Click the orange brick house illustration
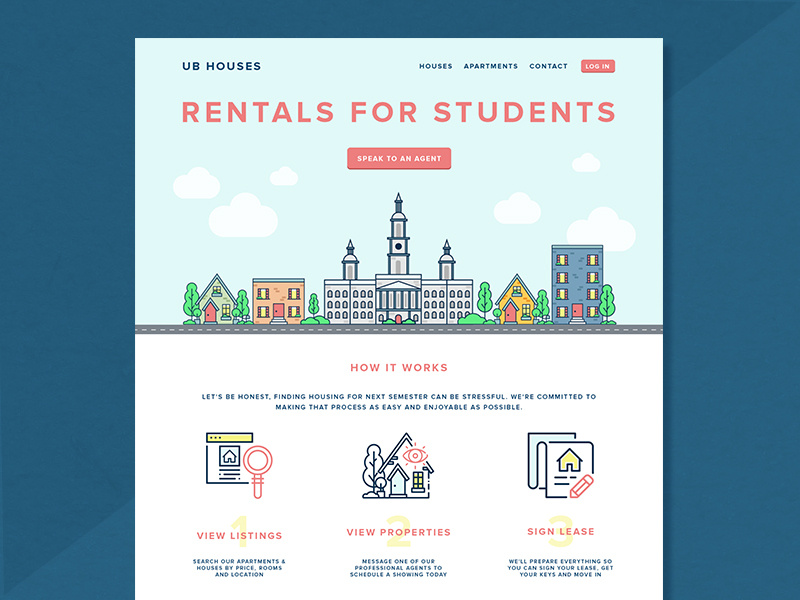800x600 pixels. (279, 301)
